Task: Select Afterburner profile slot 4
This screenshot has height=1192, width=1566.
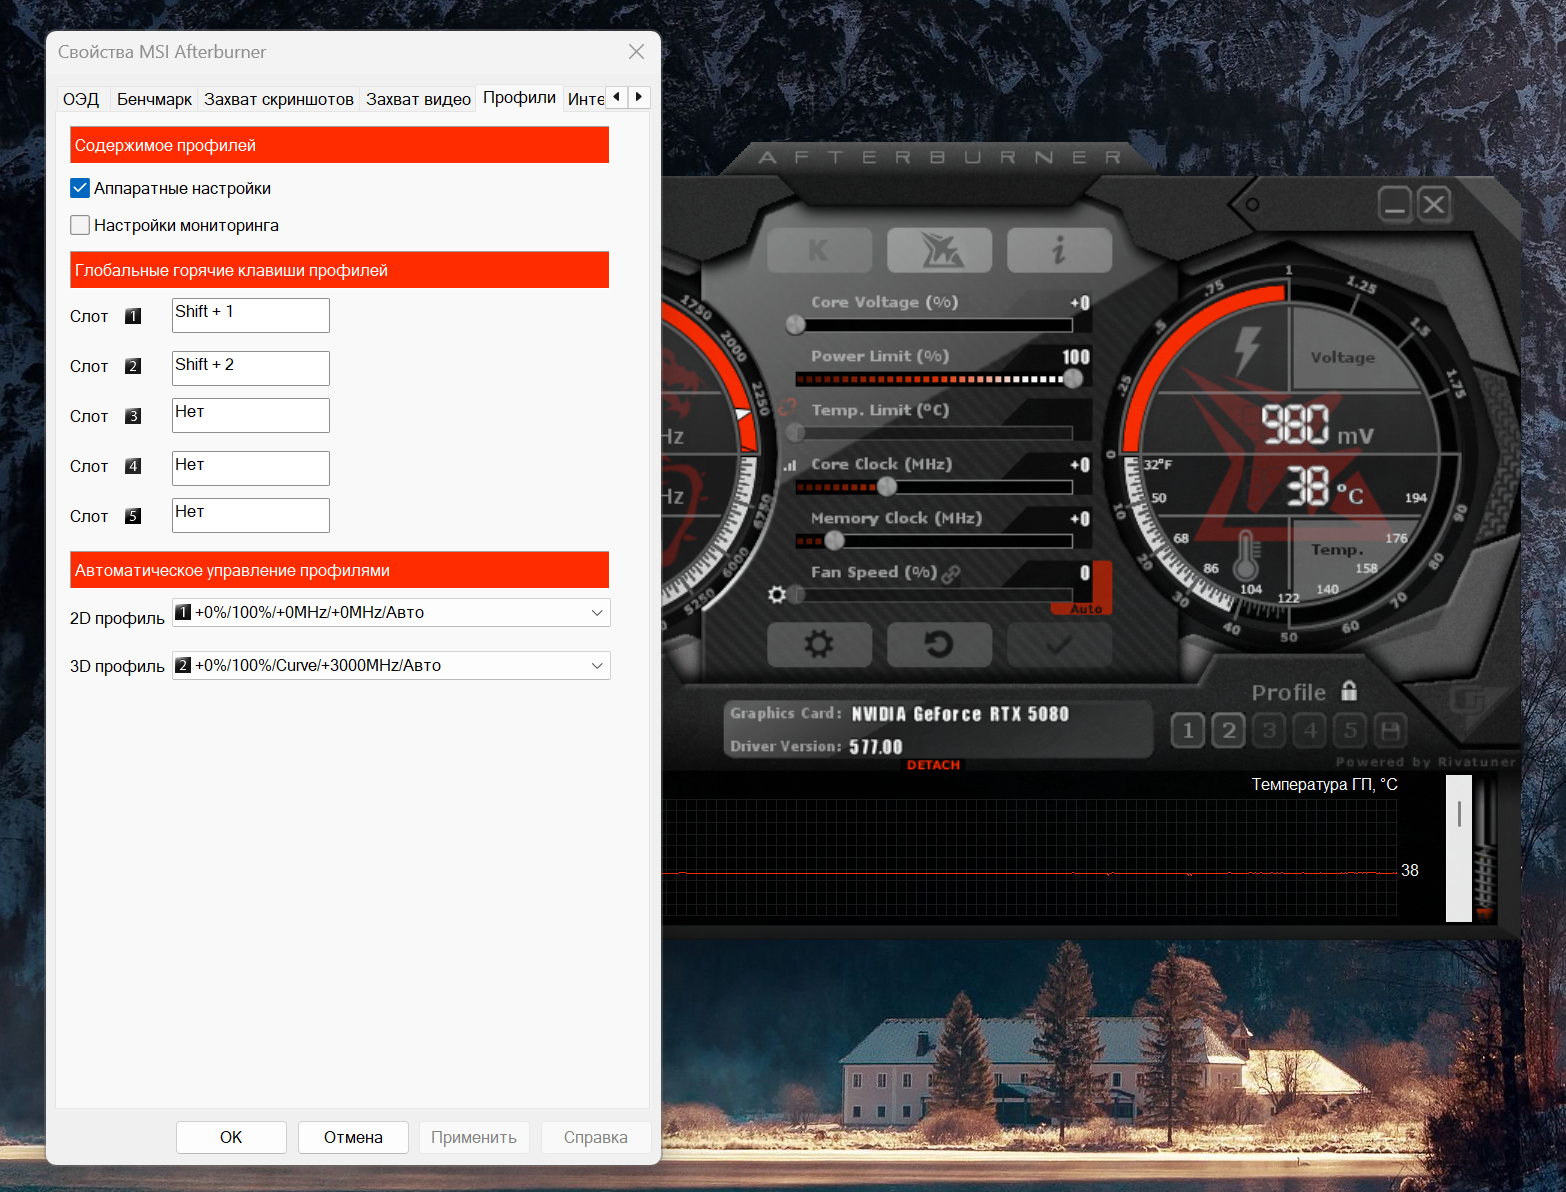Action: (x=1310, y=731)
